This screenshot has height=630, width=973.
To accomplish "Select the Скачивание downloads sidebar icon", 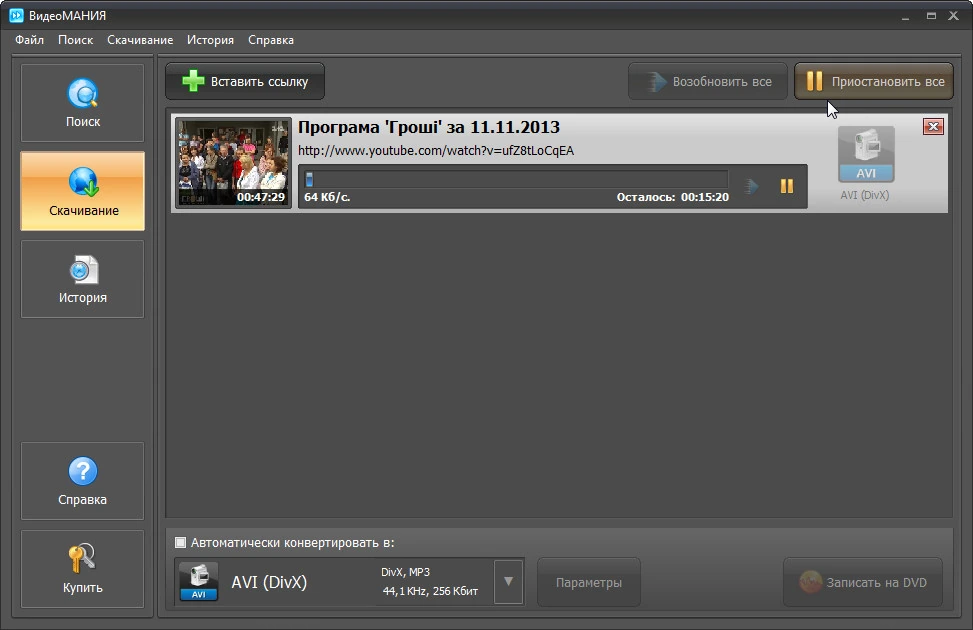I will point(83,182).
